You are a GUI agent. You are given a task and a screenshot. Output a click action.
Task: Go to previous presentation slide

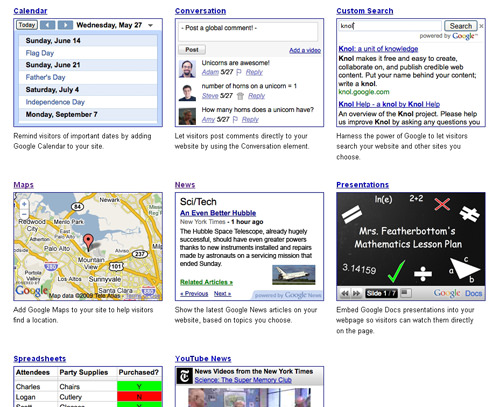coord(345,294)
